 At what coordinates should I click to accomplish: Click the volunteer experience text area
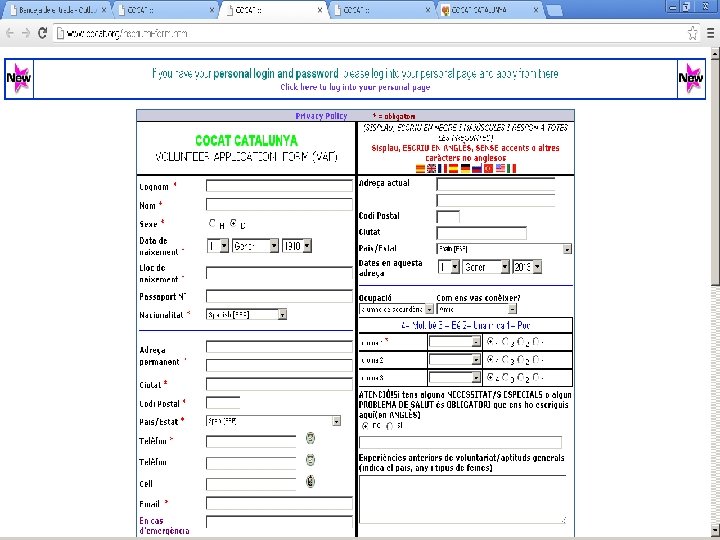click(462, 500)
